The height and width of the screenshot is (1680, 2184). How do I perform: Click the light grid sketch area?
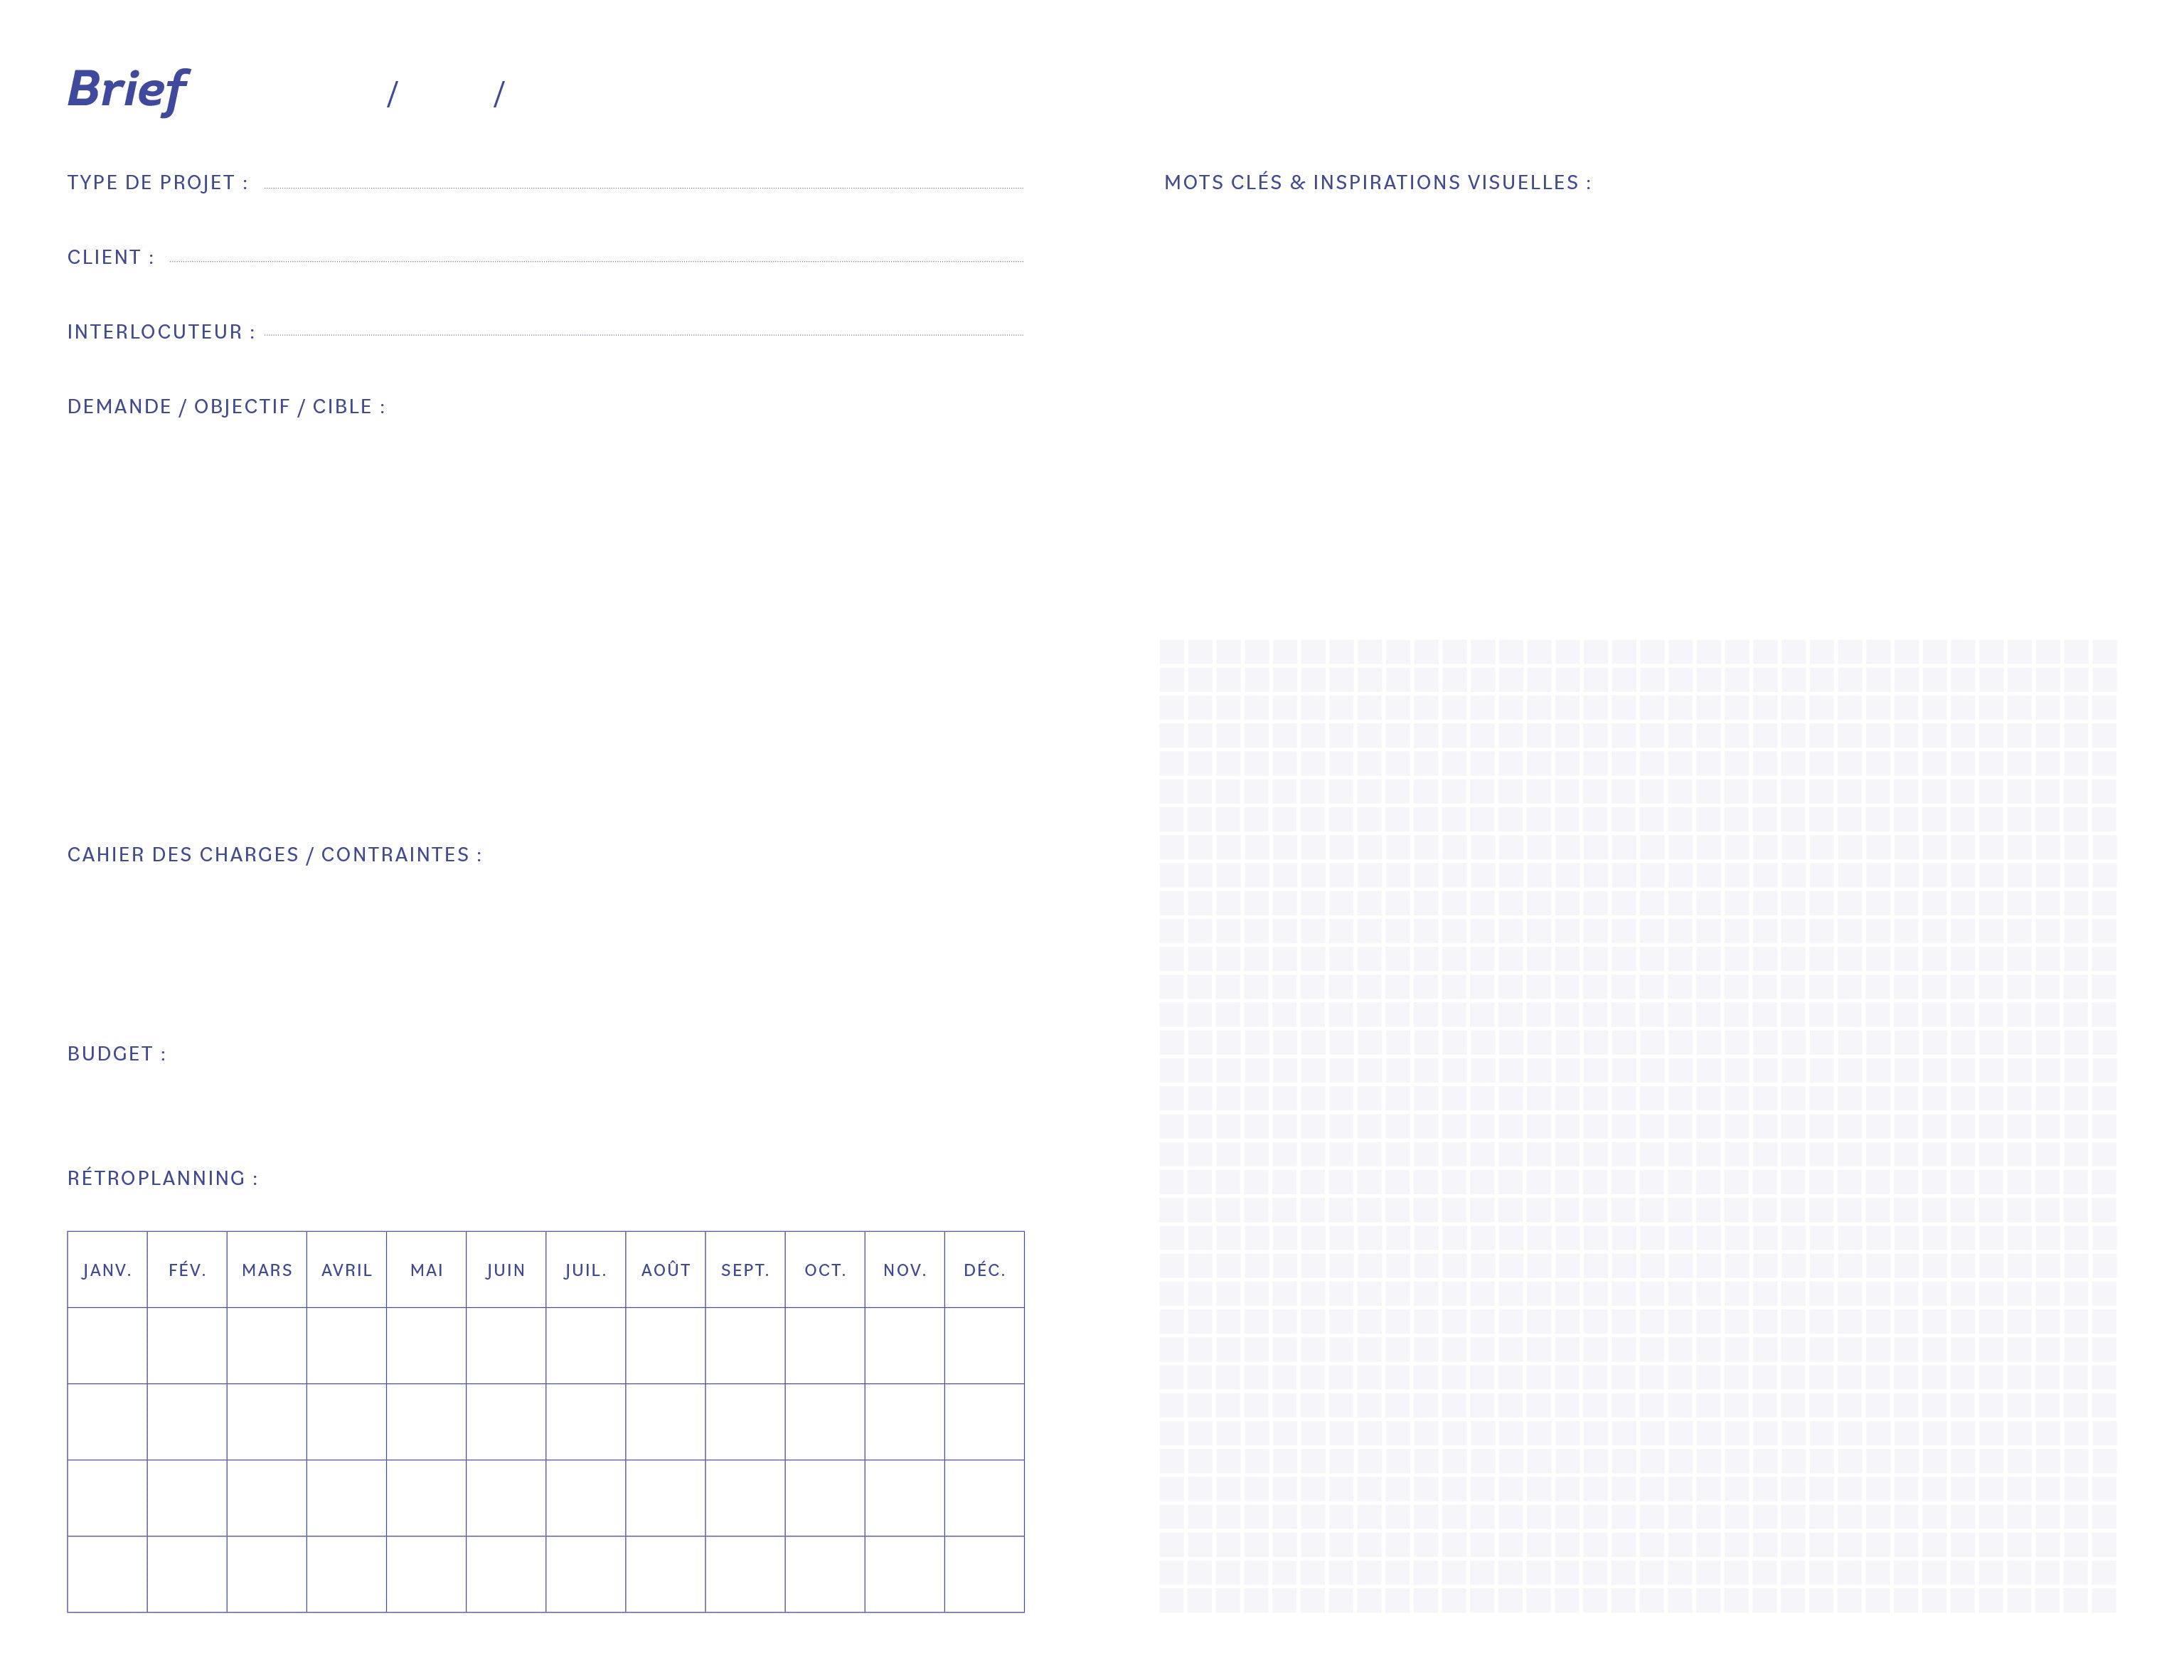coord(1637,1125)
